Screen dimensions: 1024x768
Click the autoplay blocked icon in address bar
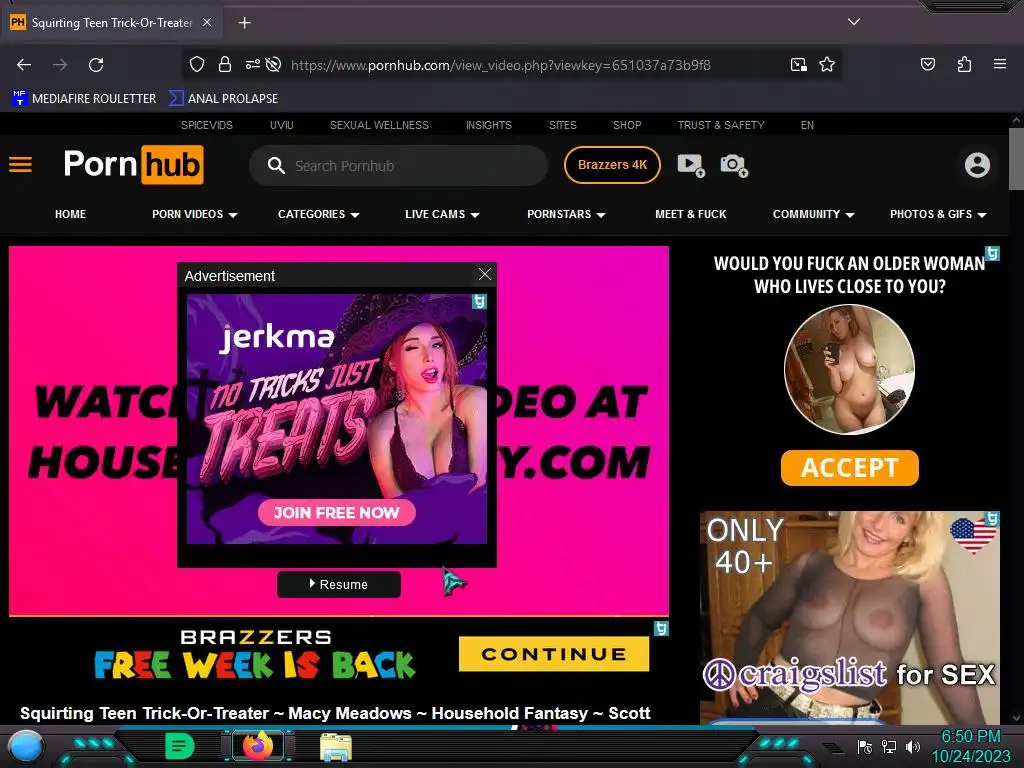[274, 64]
